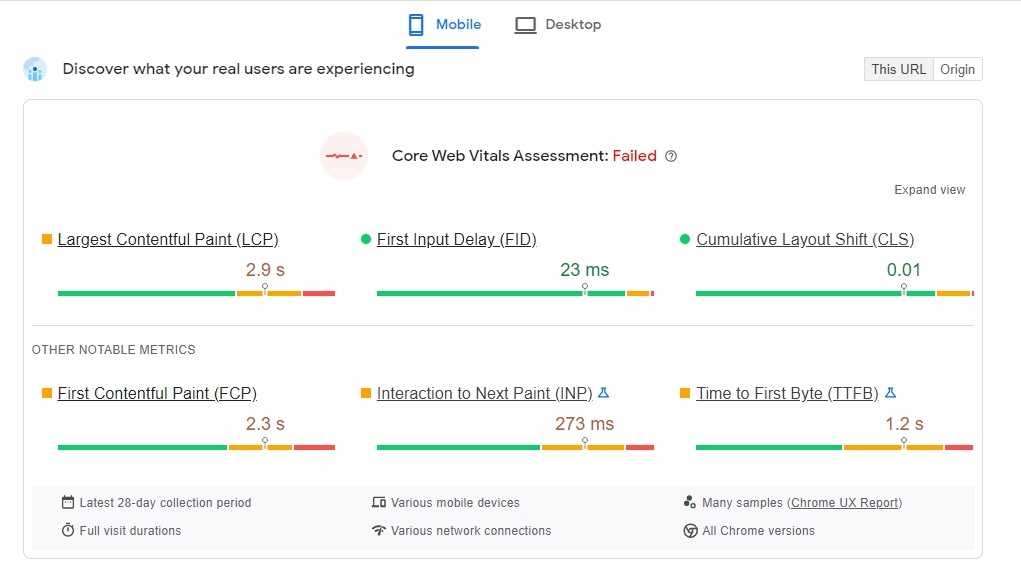Click All Chrome versions text
Image resolution: width=1021 pixels, height=573 pixels.
(x=758, y=531)
